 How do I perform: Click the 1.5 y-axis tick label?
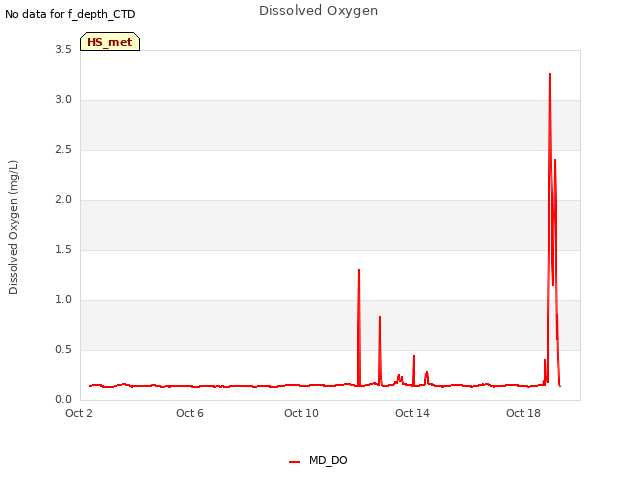tap(63, 249)
